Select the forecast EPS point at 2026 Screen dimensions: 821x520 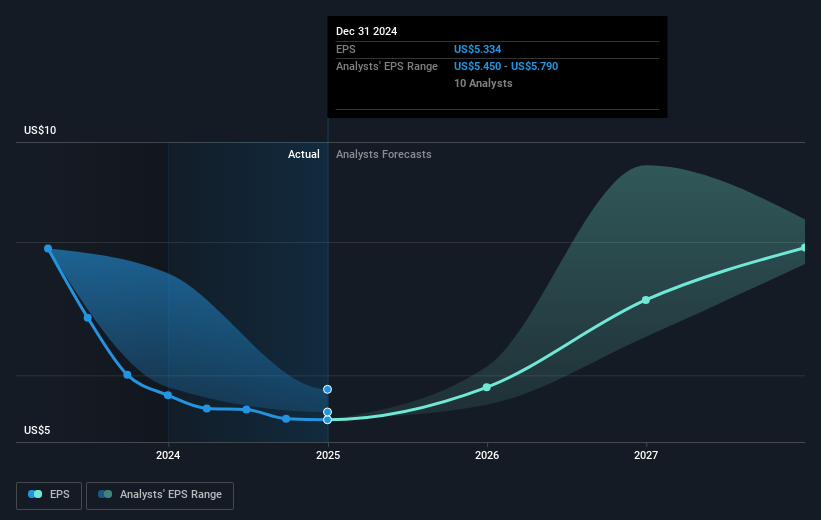click(x=486, y=387)
